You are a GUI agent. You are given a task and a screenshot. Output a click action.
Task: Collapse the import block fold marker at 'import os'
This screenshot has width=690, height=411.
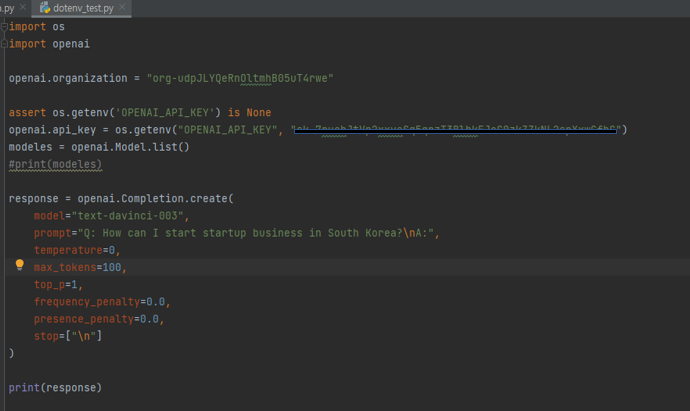(x=4, y=27)
